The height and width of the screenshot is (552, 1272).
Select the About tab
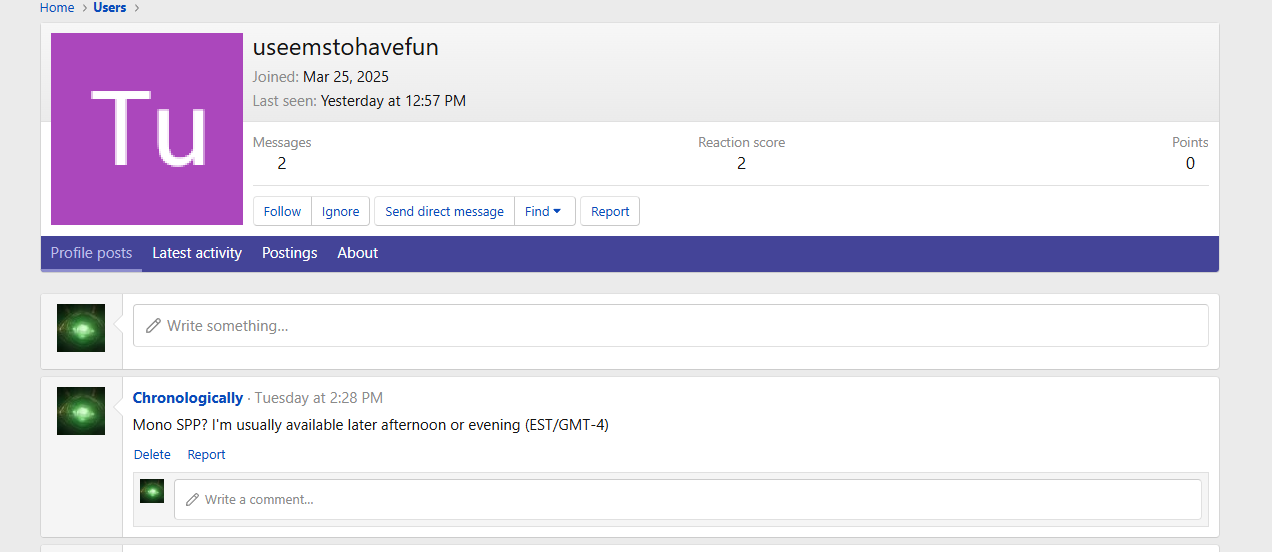tap(357, 253)
